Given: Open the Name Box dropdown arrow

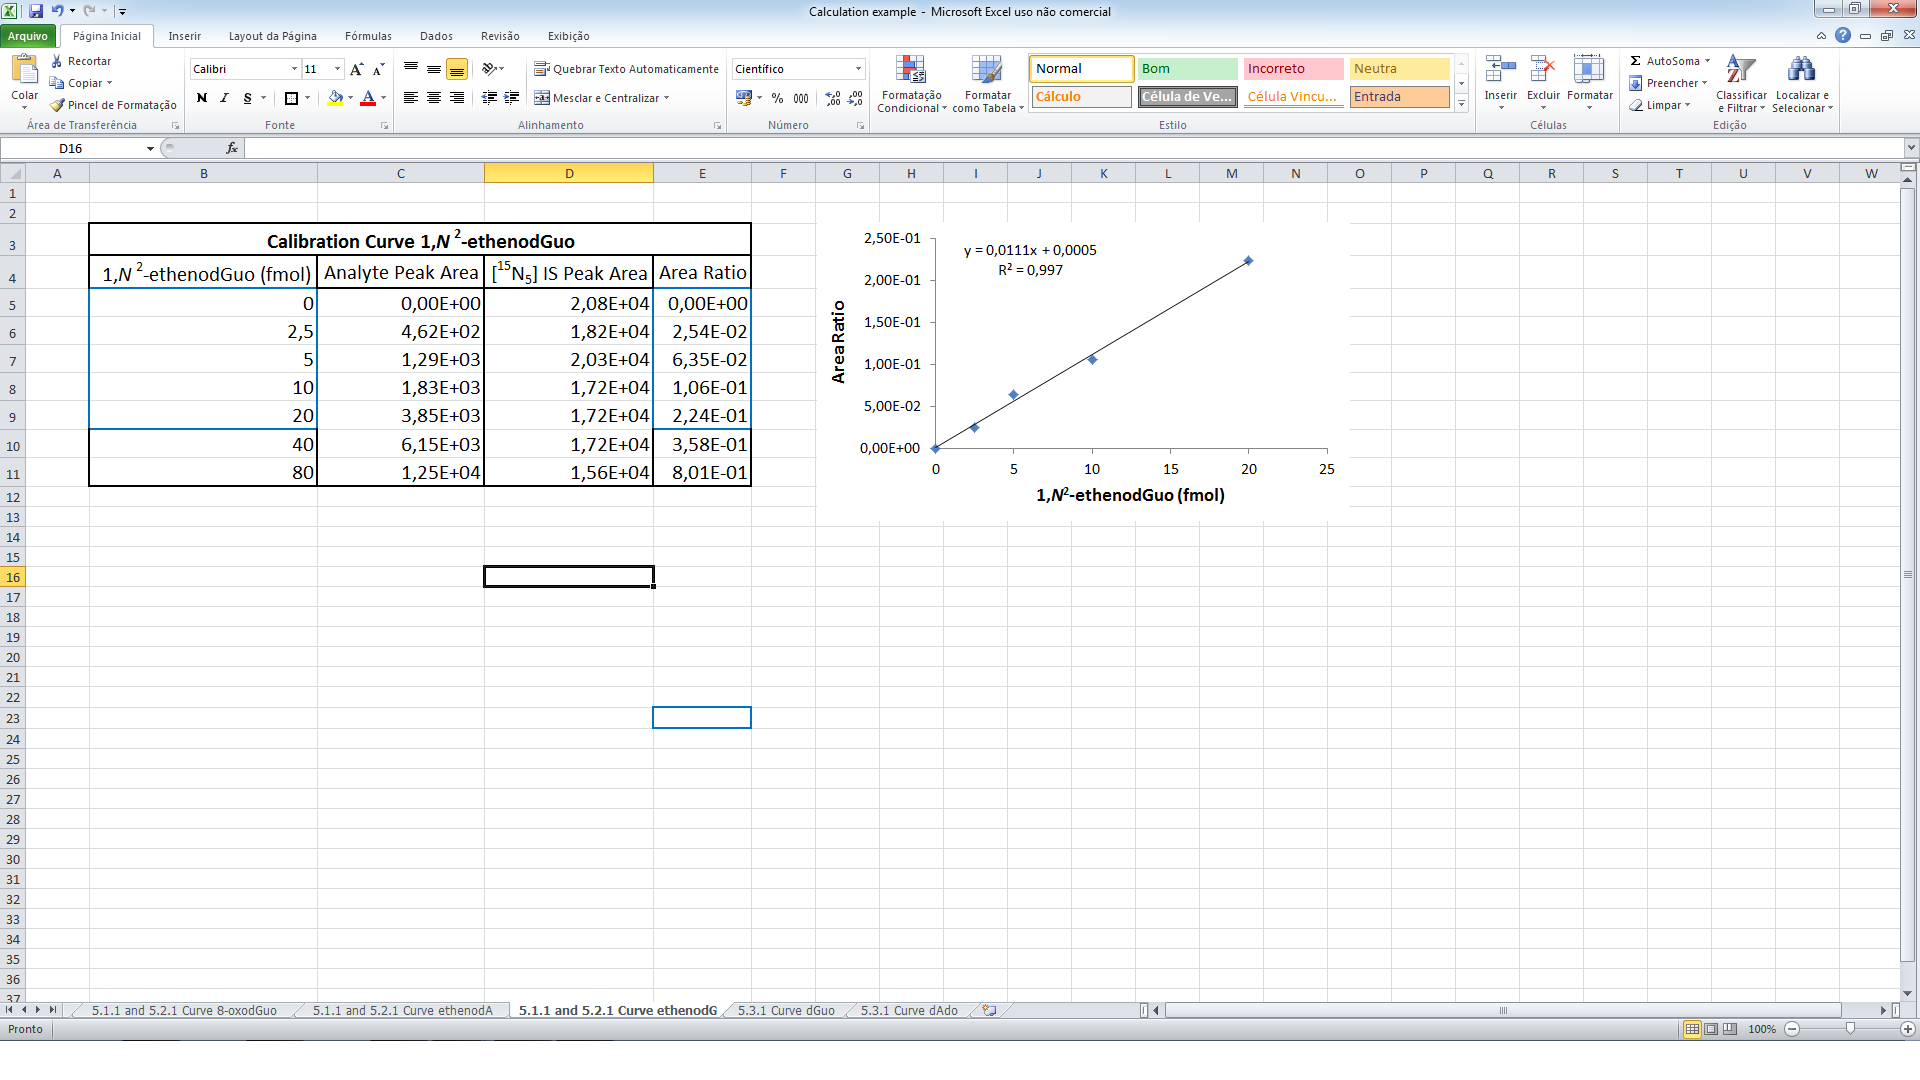Looking at the screenshot, I should pos(150,148).
